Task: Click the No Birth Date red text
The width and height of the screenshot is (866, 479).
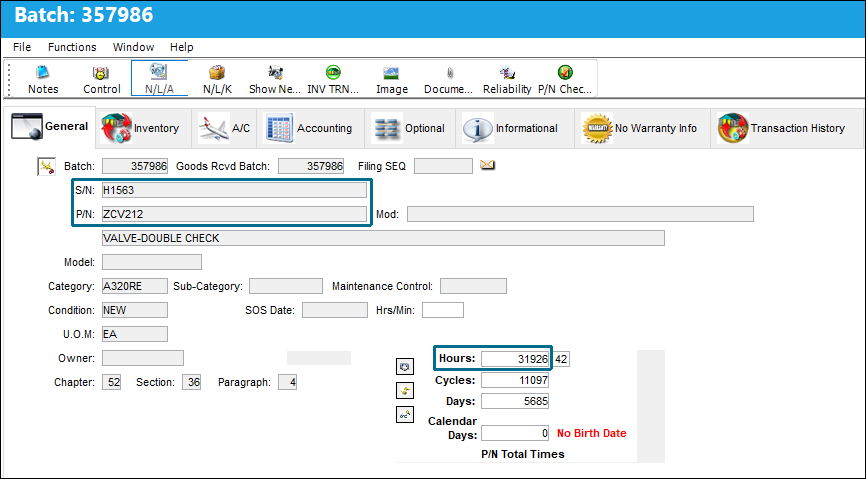Action: 592,433
